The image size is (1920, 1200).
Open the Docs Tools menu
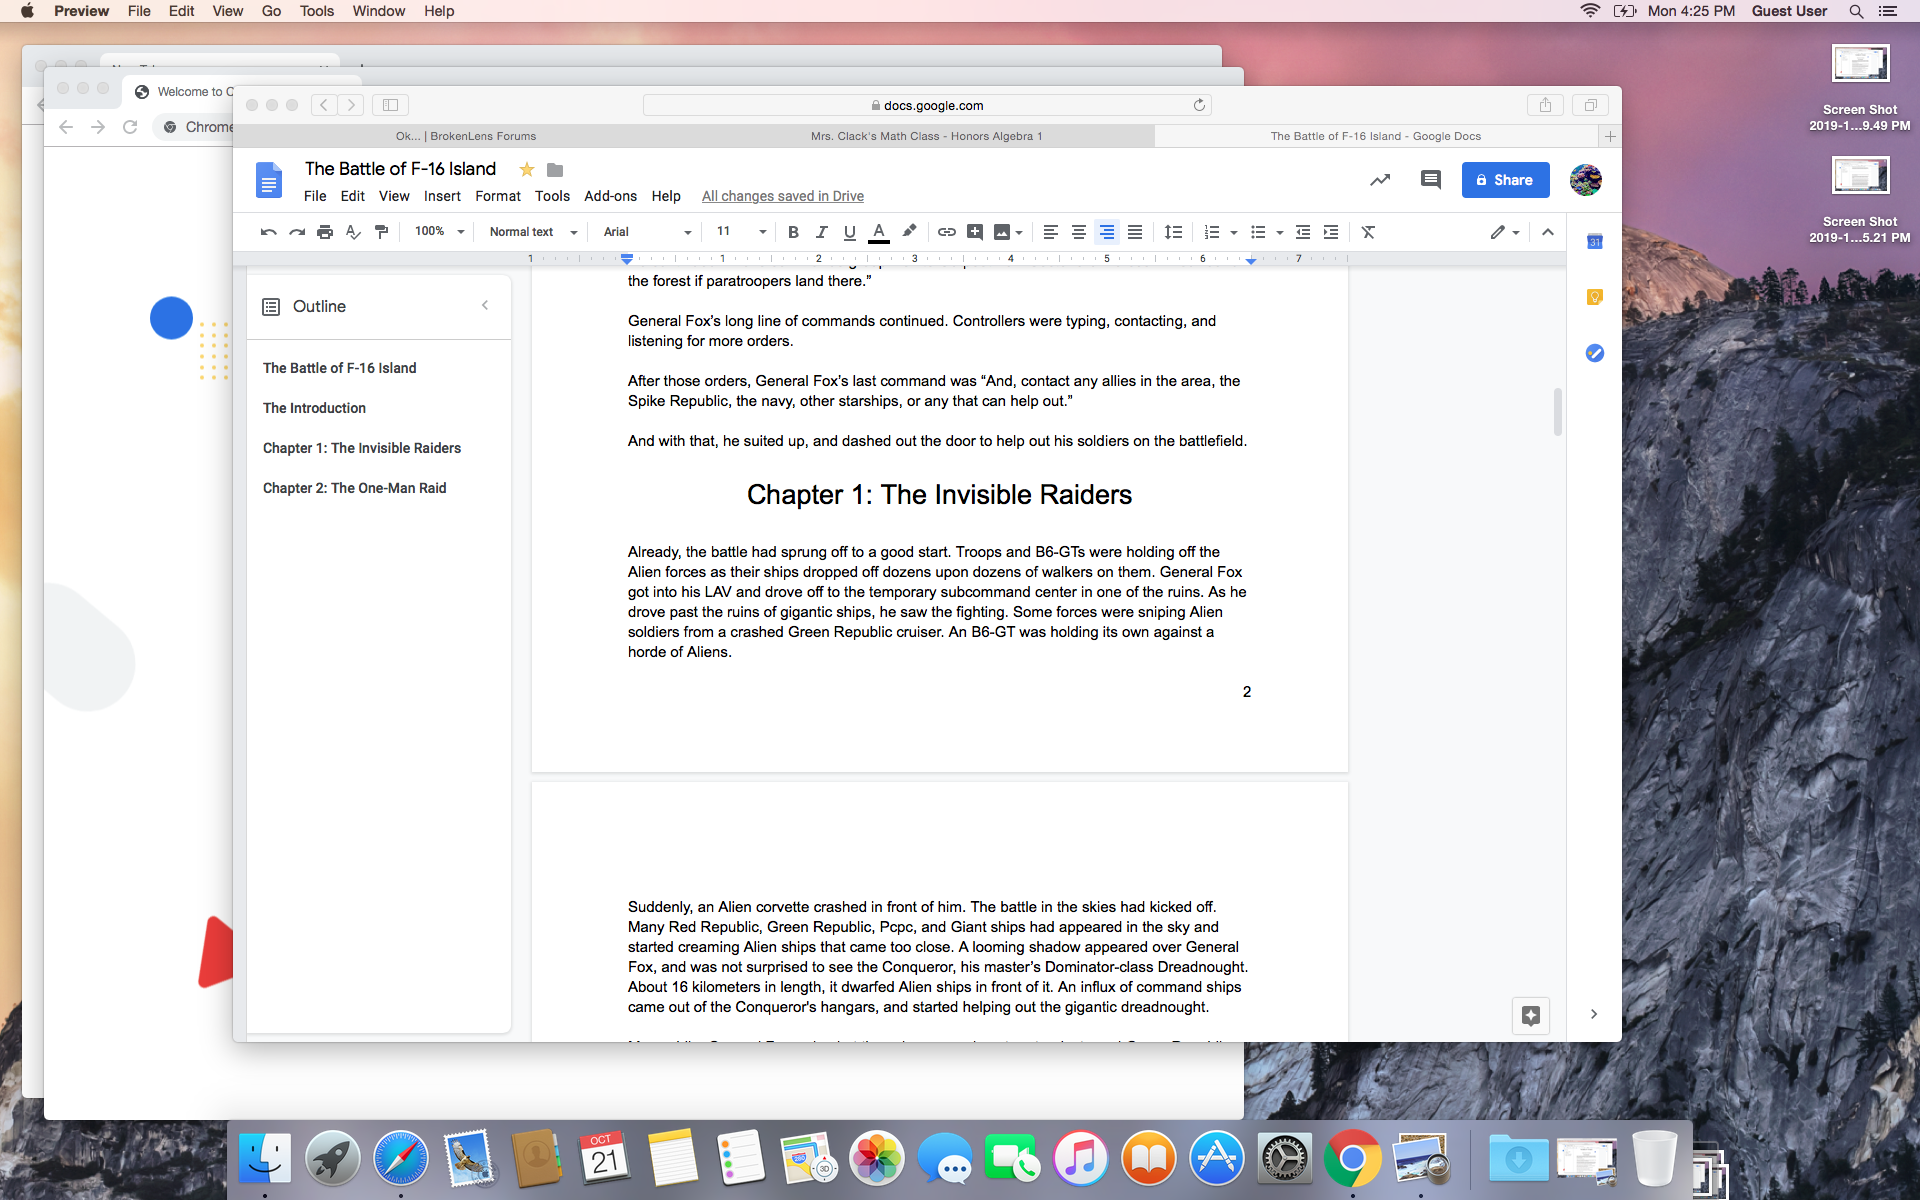[552, 196]
